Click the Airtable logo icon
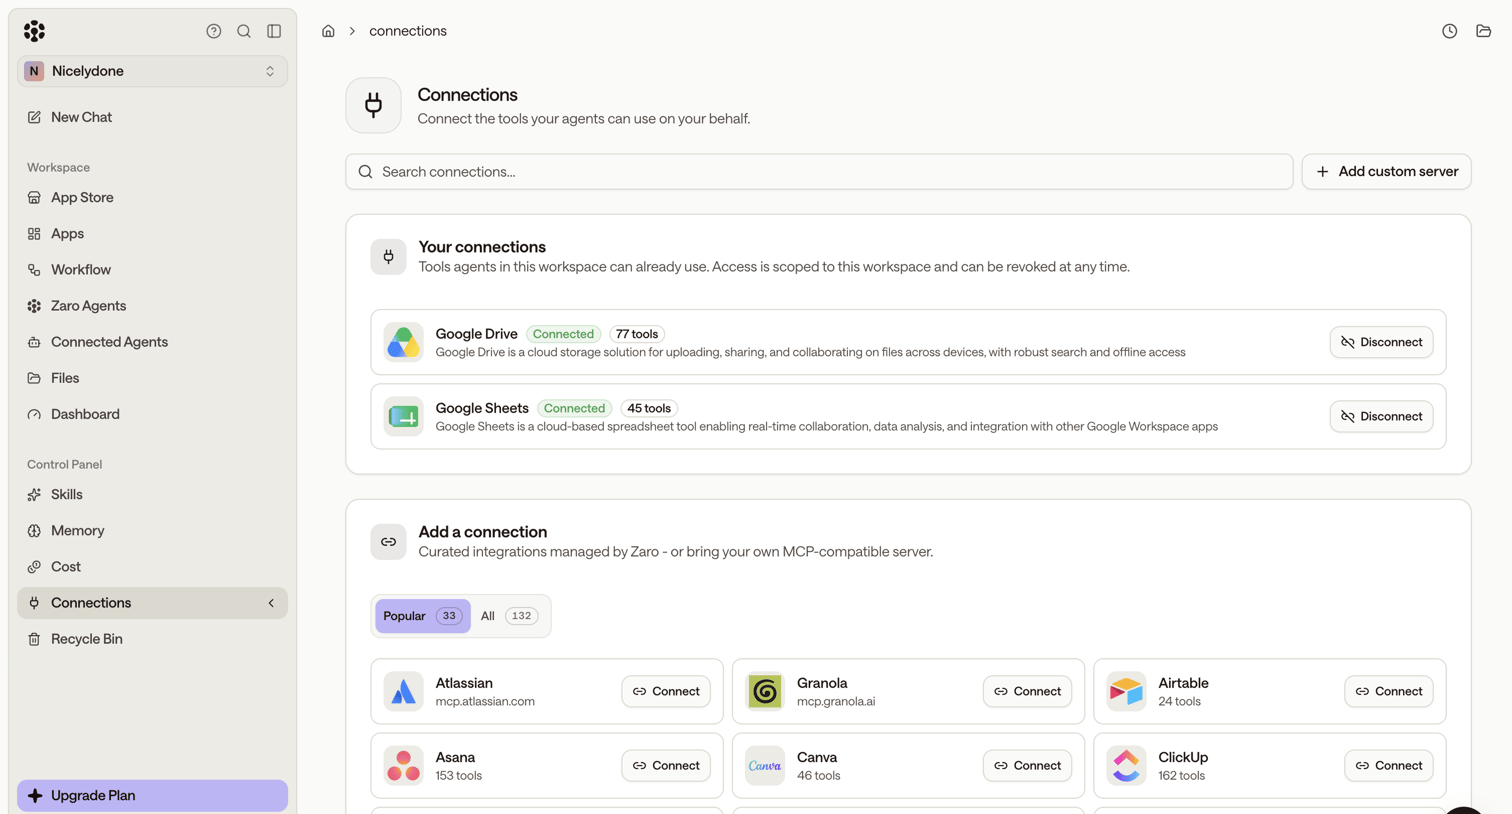 pos(1126,691)
